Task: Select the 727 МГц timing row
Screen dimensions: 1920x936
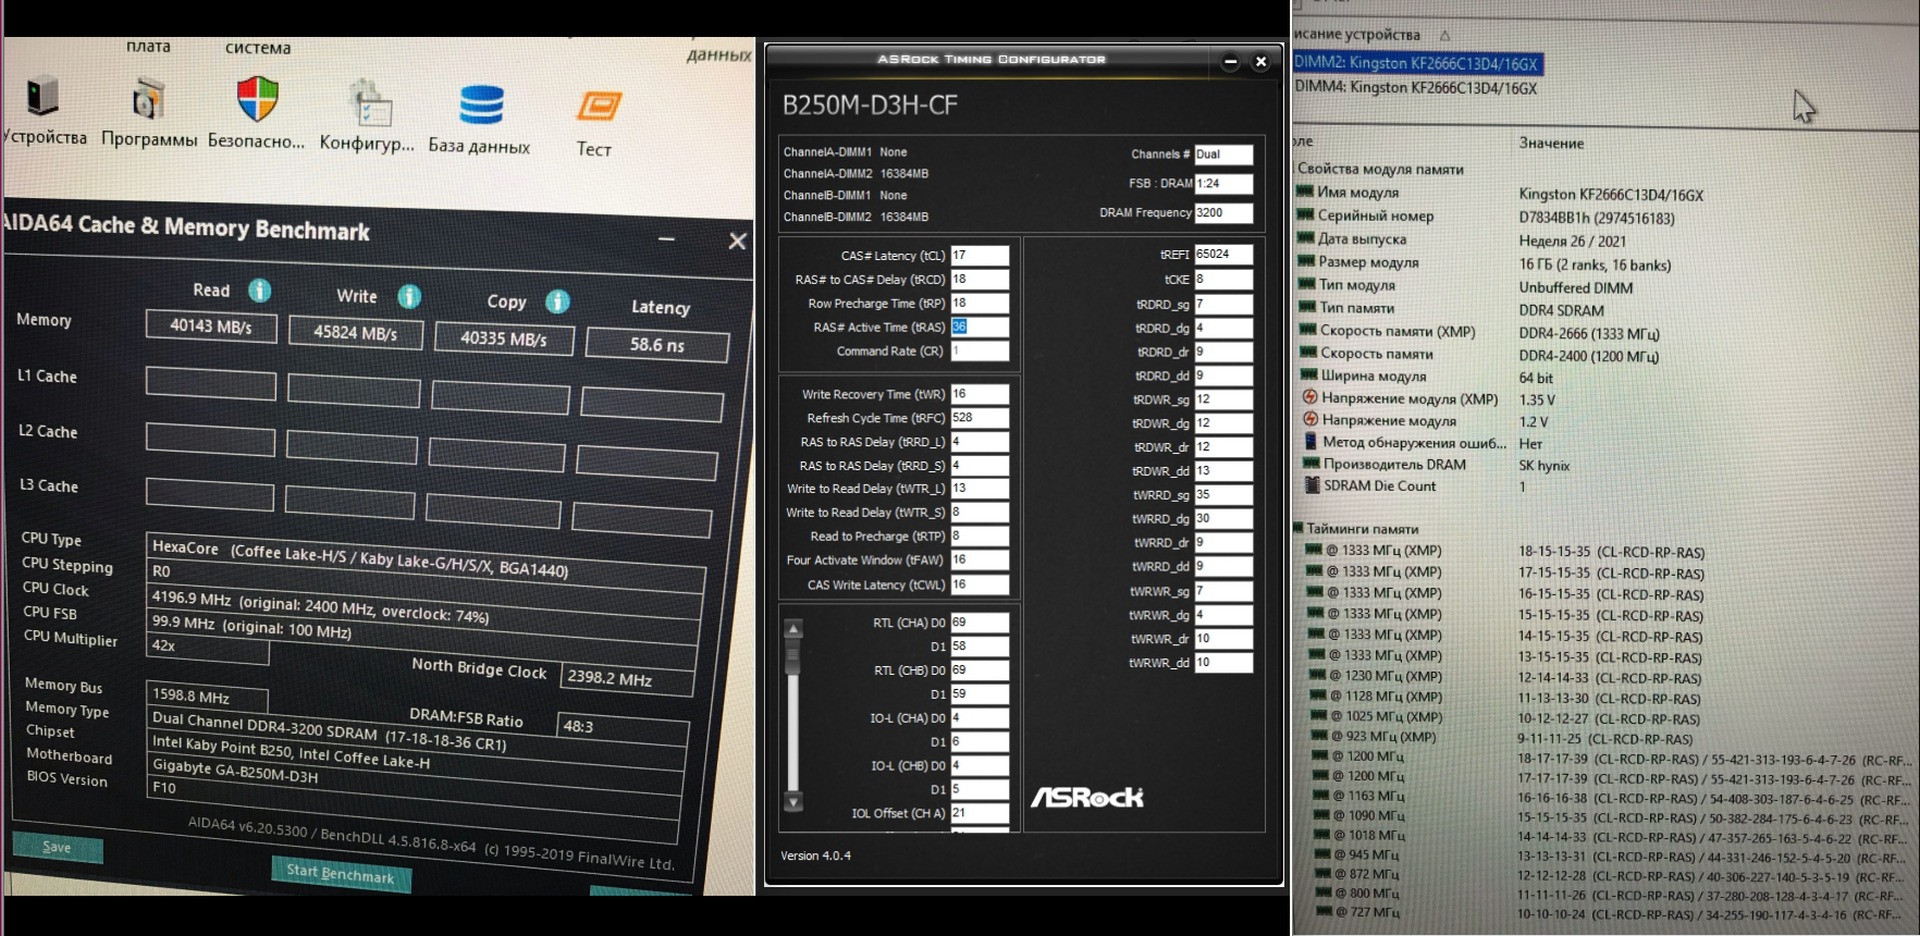Action: tap(1614, 913)
